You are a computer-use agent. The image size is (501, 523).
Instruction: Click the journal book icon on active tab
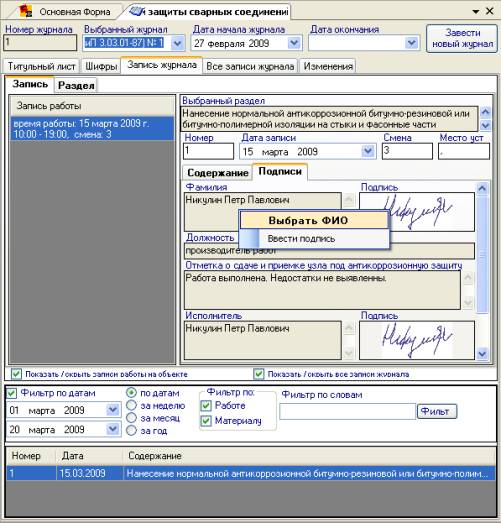tap(136, 11)
